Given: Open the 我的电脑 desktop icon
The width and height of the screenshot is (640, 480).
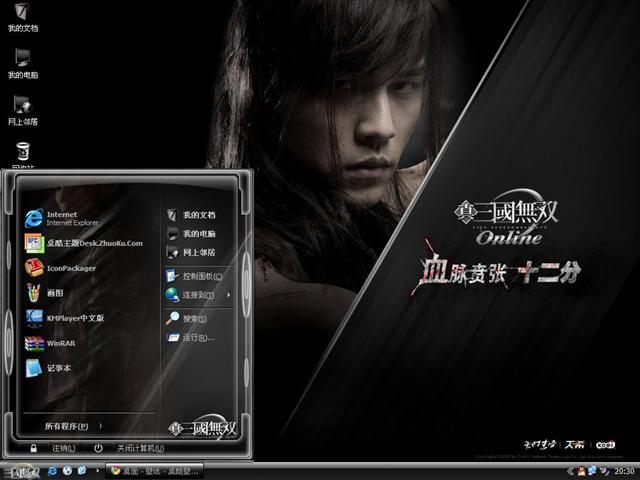Looking at the screenshot, I should [22, 64].
